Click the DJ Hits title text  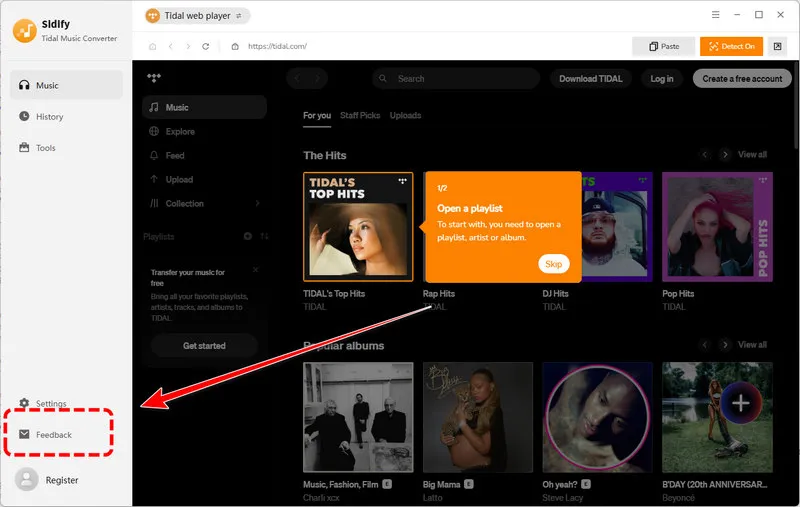point(555,294)
